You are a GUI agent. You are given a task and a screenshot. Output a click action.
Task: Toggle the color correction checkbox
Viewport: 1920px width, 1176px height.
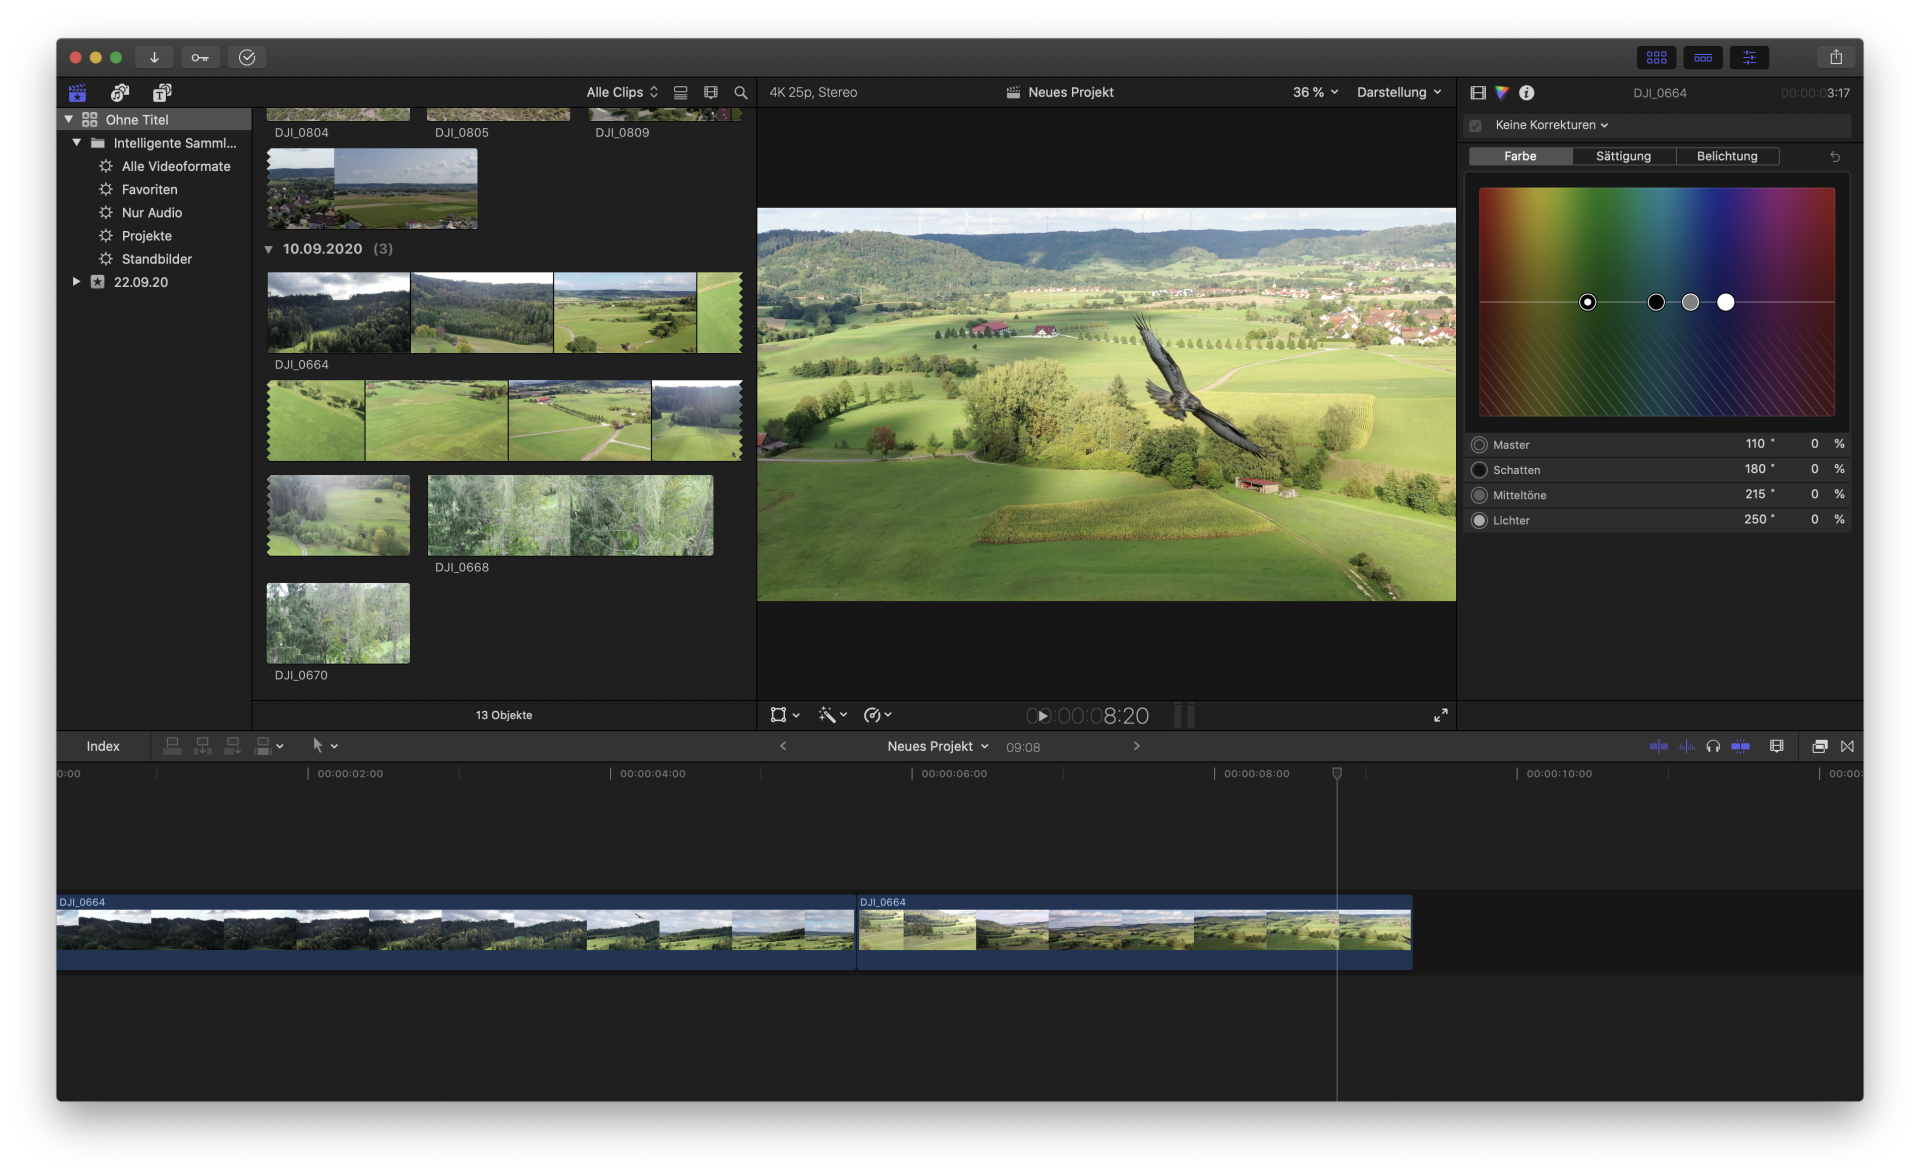[1475, 125]
